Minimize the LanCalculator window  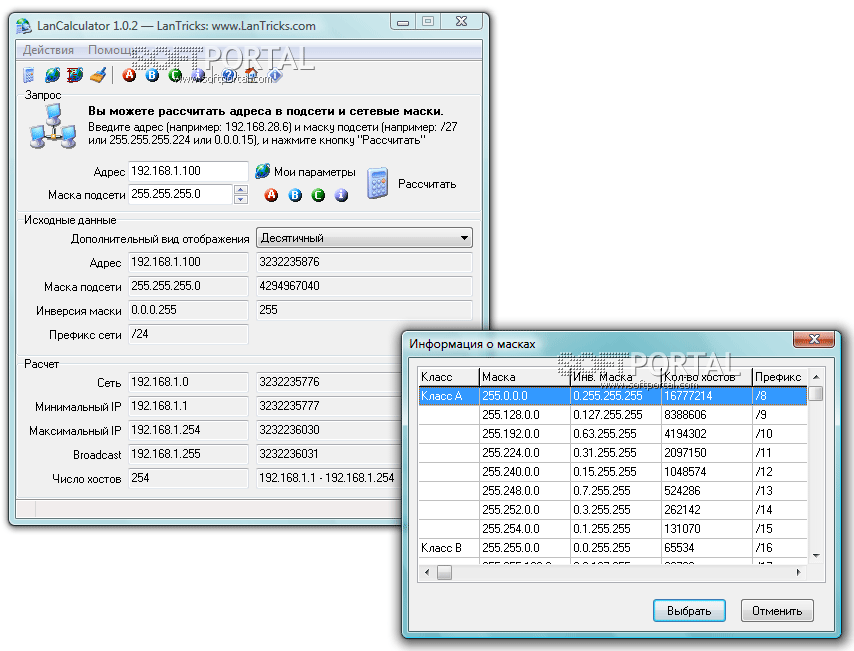point(403,22)
